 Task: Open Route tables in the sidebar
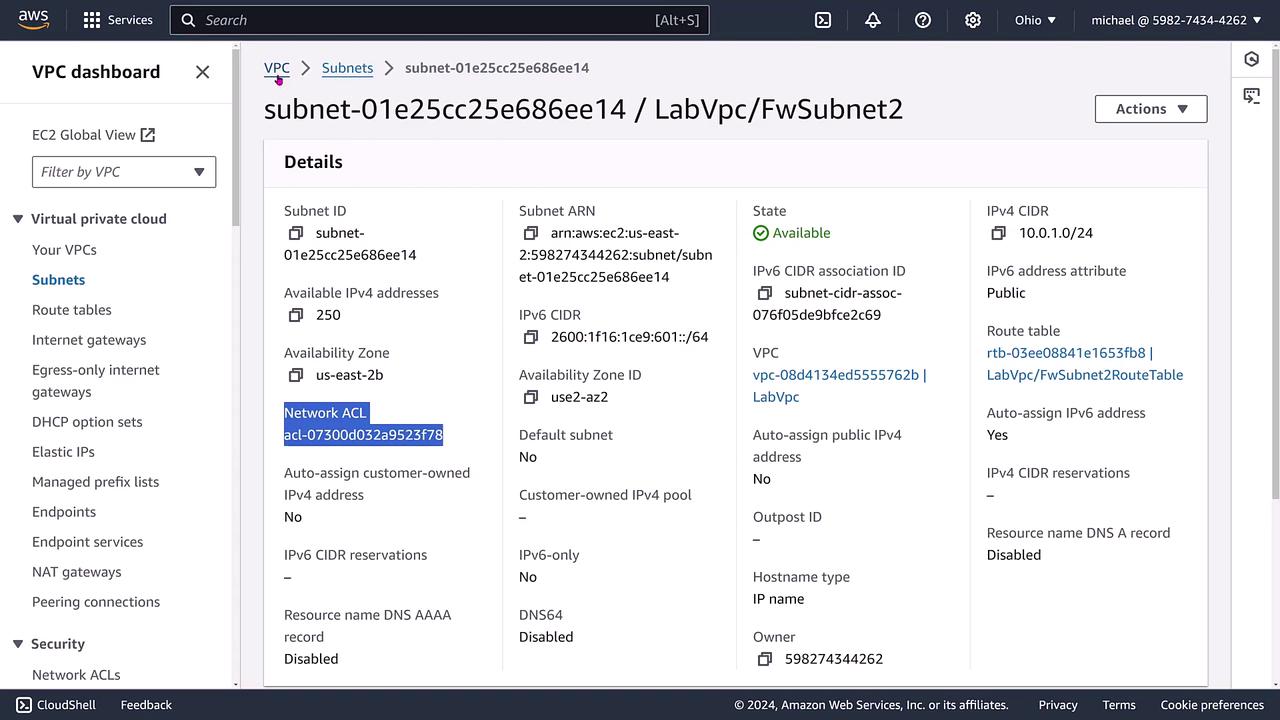click(x=72, y=310)
